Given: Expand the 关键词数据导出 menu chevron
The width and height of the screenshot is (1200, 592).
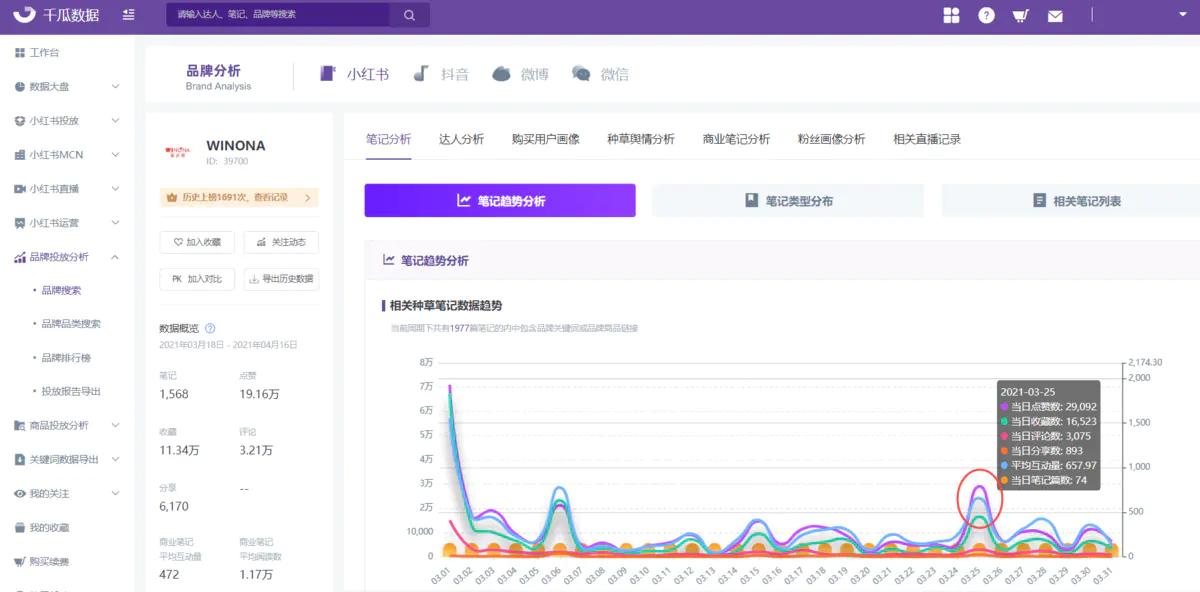Looking at the screenshot, I should pos(115,459).
